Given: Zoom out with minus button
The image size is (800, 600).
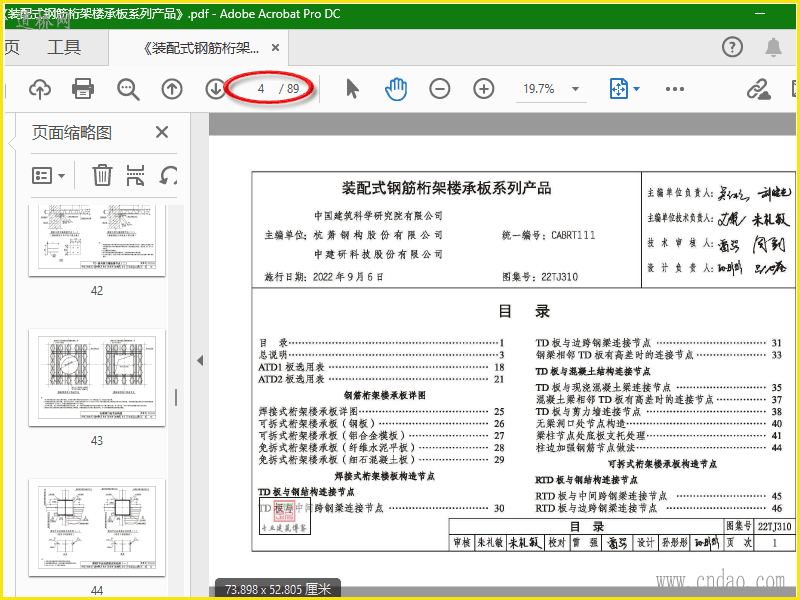Looking at the screenshot, I should [440, 89].
